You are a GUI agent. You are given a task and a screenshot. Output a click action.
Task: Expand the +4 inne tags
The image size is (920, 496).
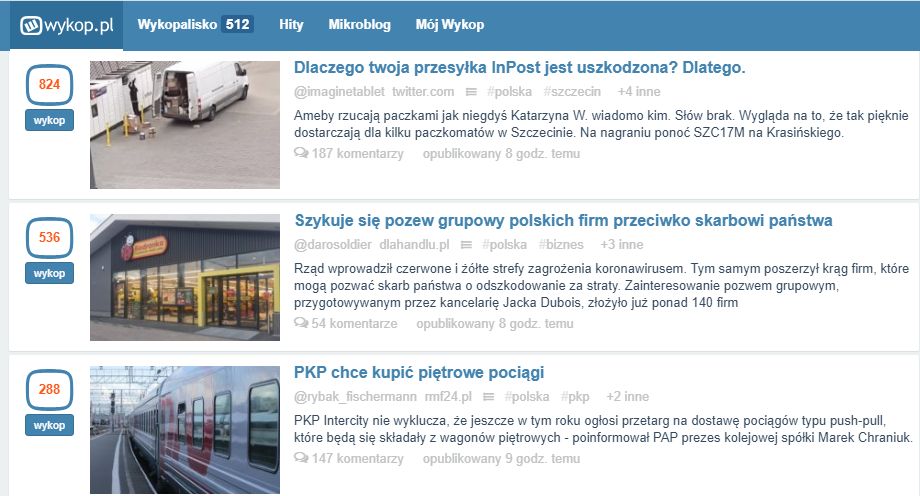point(638,92)
